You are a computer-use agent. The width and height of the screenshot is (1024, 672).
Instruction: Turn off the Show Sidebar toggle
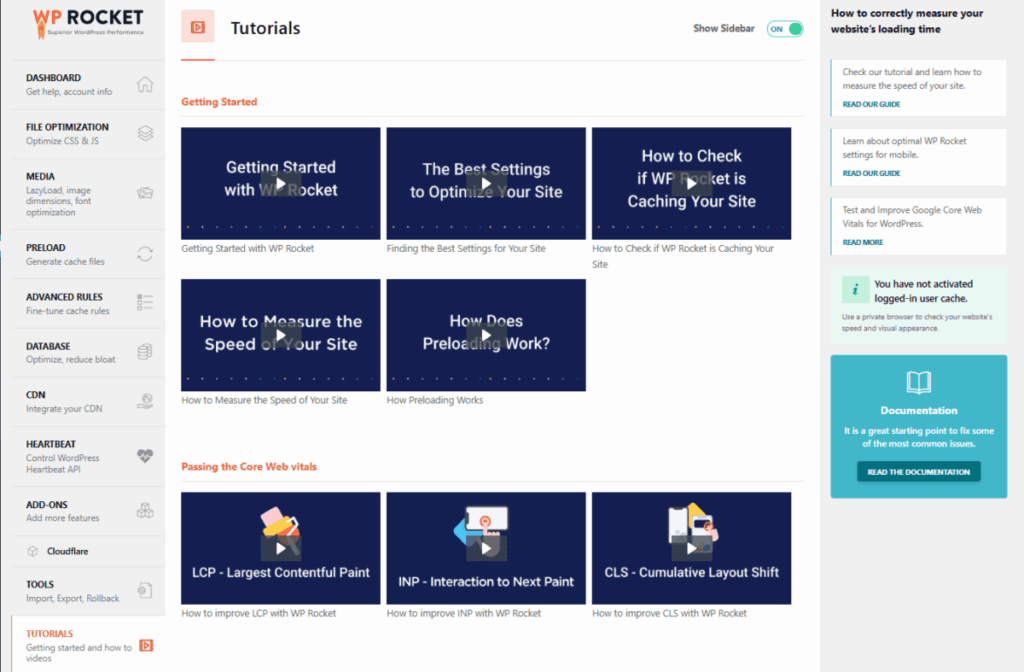click(x=785, y=29)
